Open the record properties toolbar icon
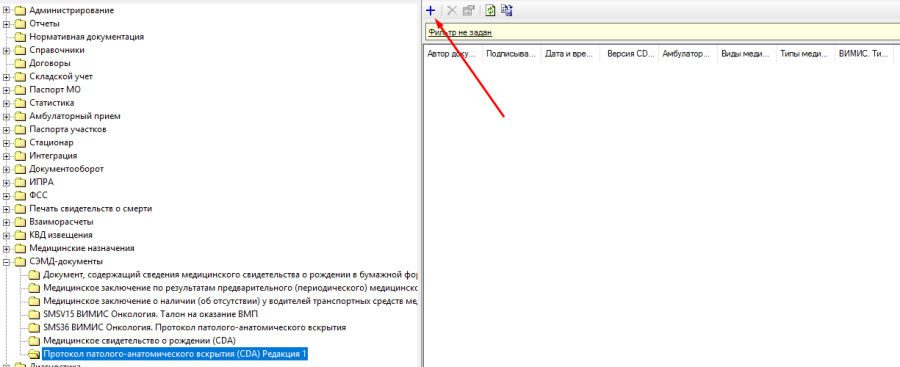Image resolution: width=900 pixels, height=367 pixels. click(x=468, y=10)
